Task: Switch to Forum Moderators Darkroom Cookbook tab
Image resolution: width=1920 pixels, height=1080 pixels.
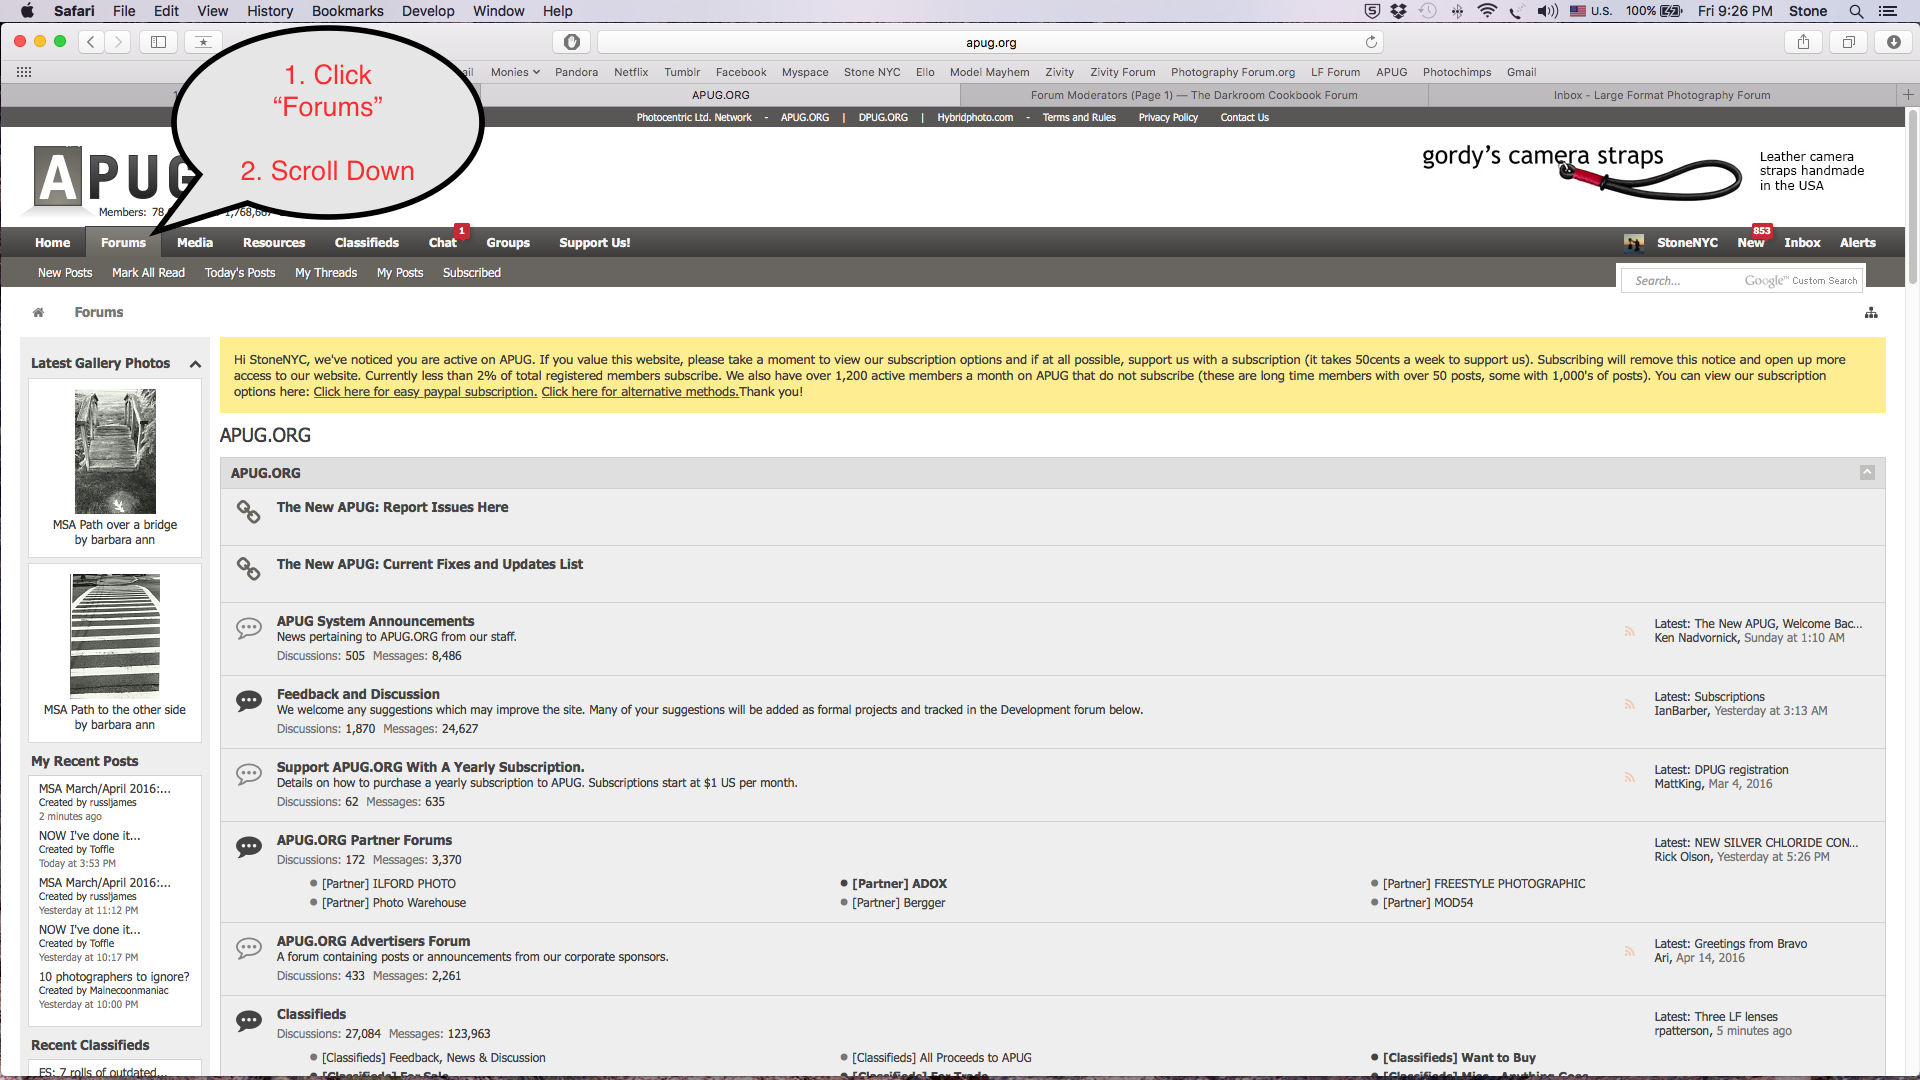Action: [1194, 95]
